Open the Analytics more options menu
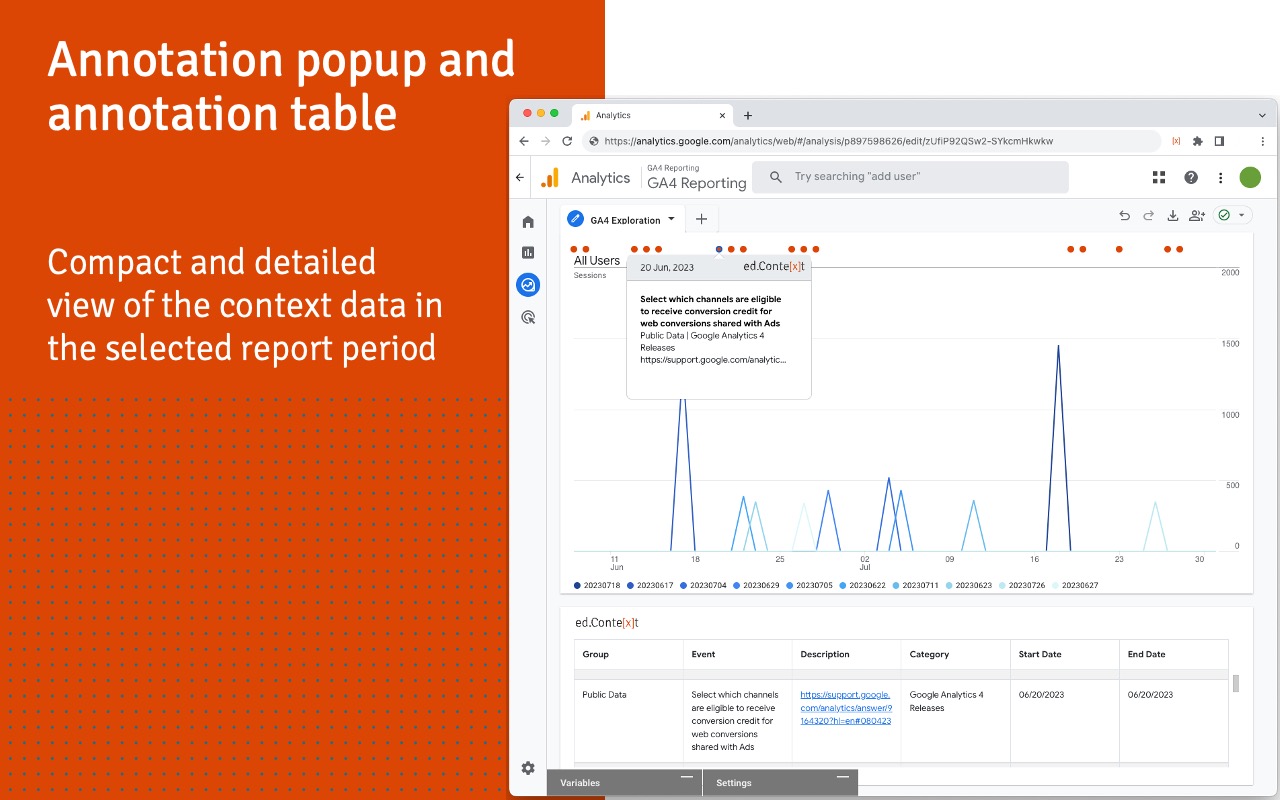The width and height of the screenshot is (1280, 800). (x=1220, y=177)
